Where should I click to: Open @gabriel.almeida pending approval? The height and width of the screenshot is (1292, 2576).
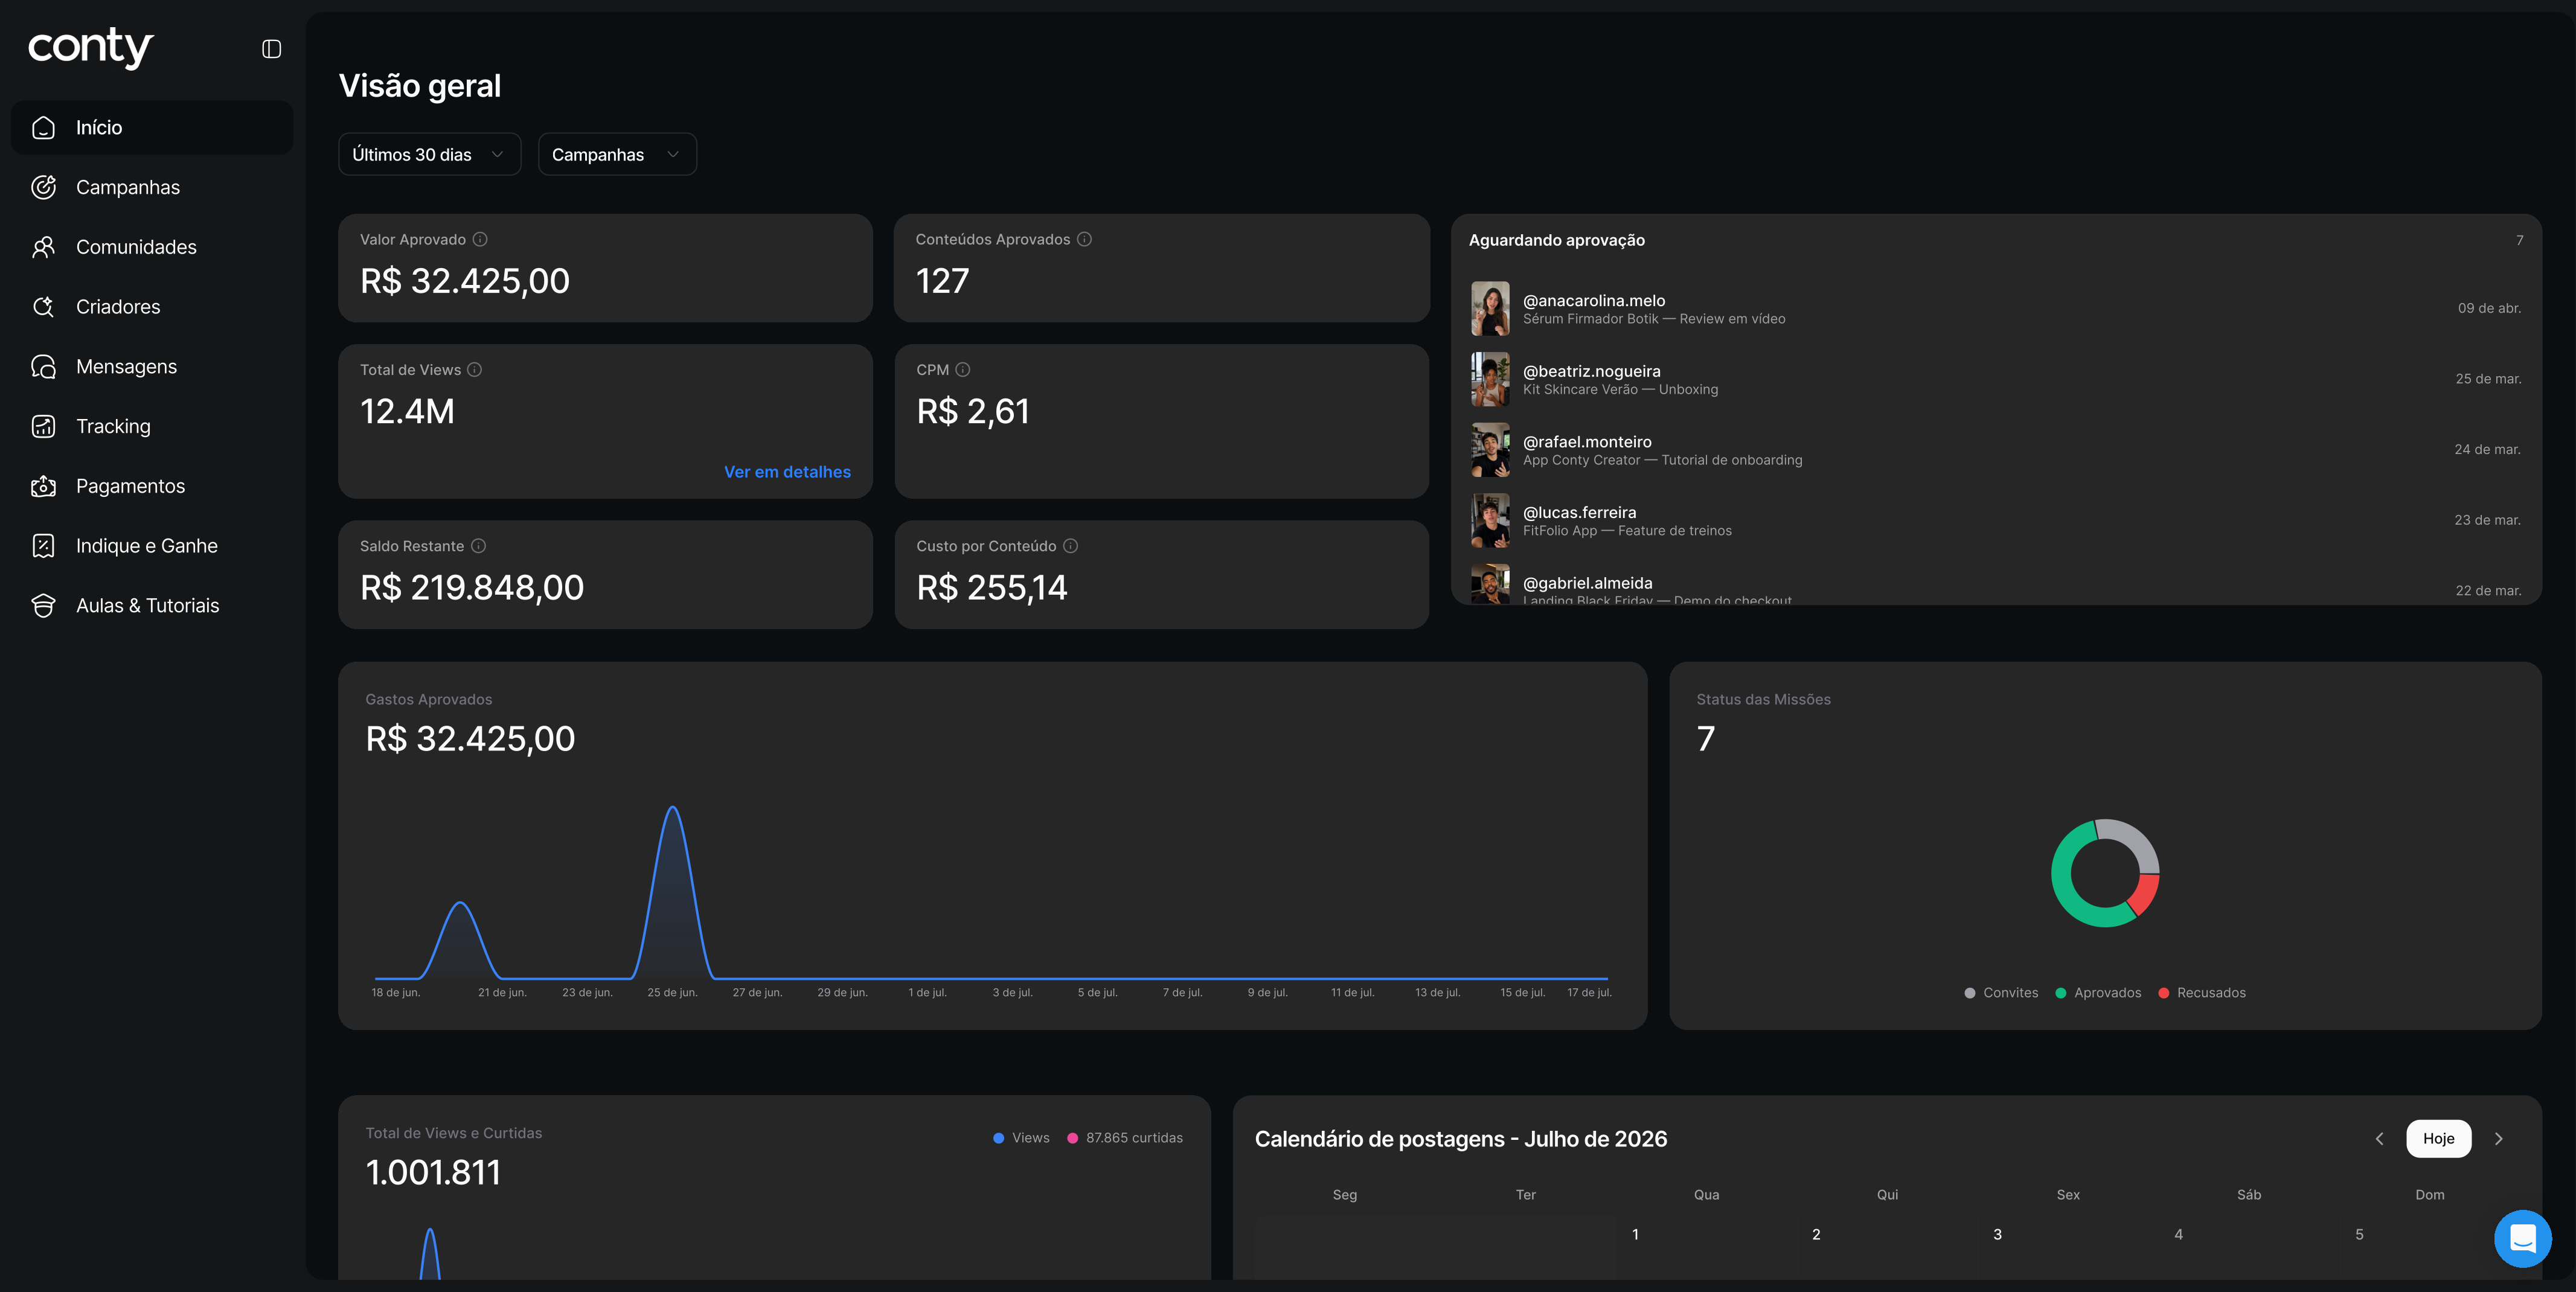click(x=1996, y=585)
